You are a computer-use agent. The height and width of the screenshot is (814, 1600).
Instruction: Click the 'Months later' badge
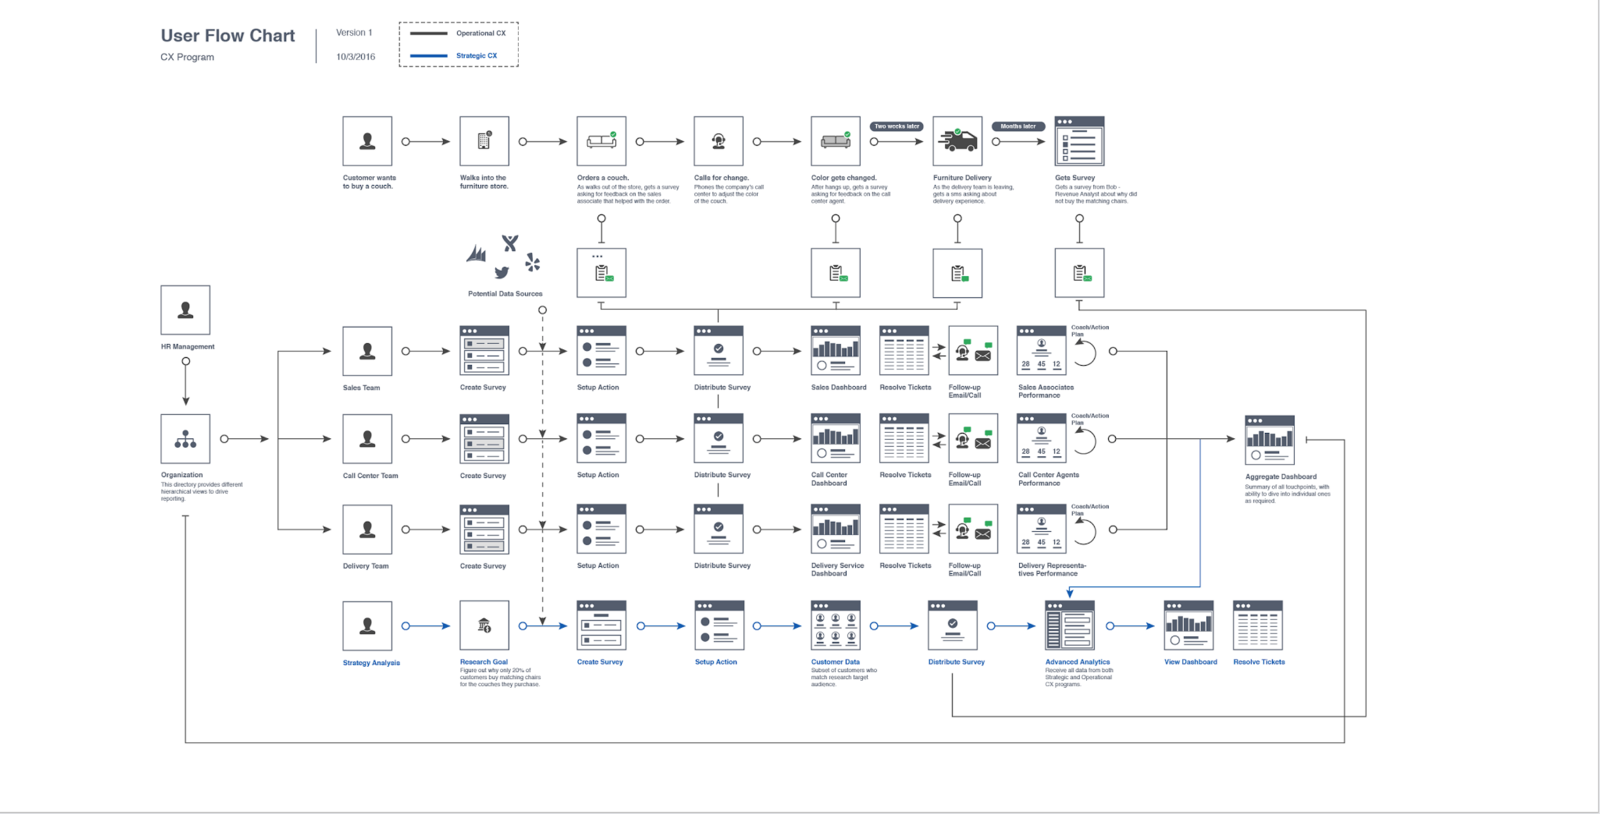point(1018,126)
